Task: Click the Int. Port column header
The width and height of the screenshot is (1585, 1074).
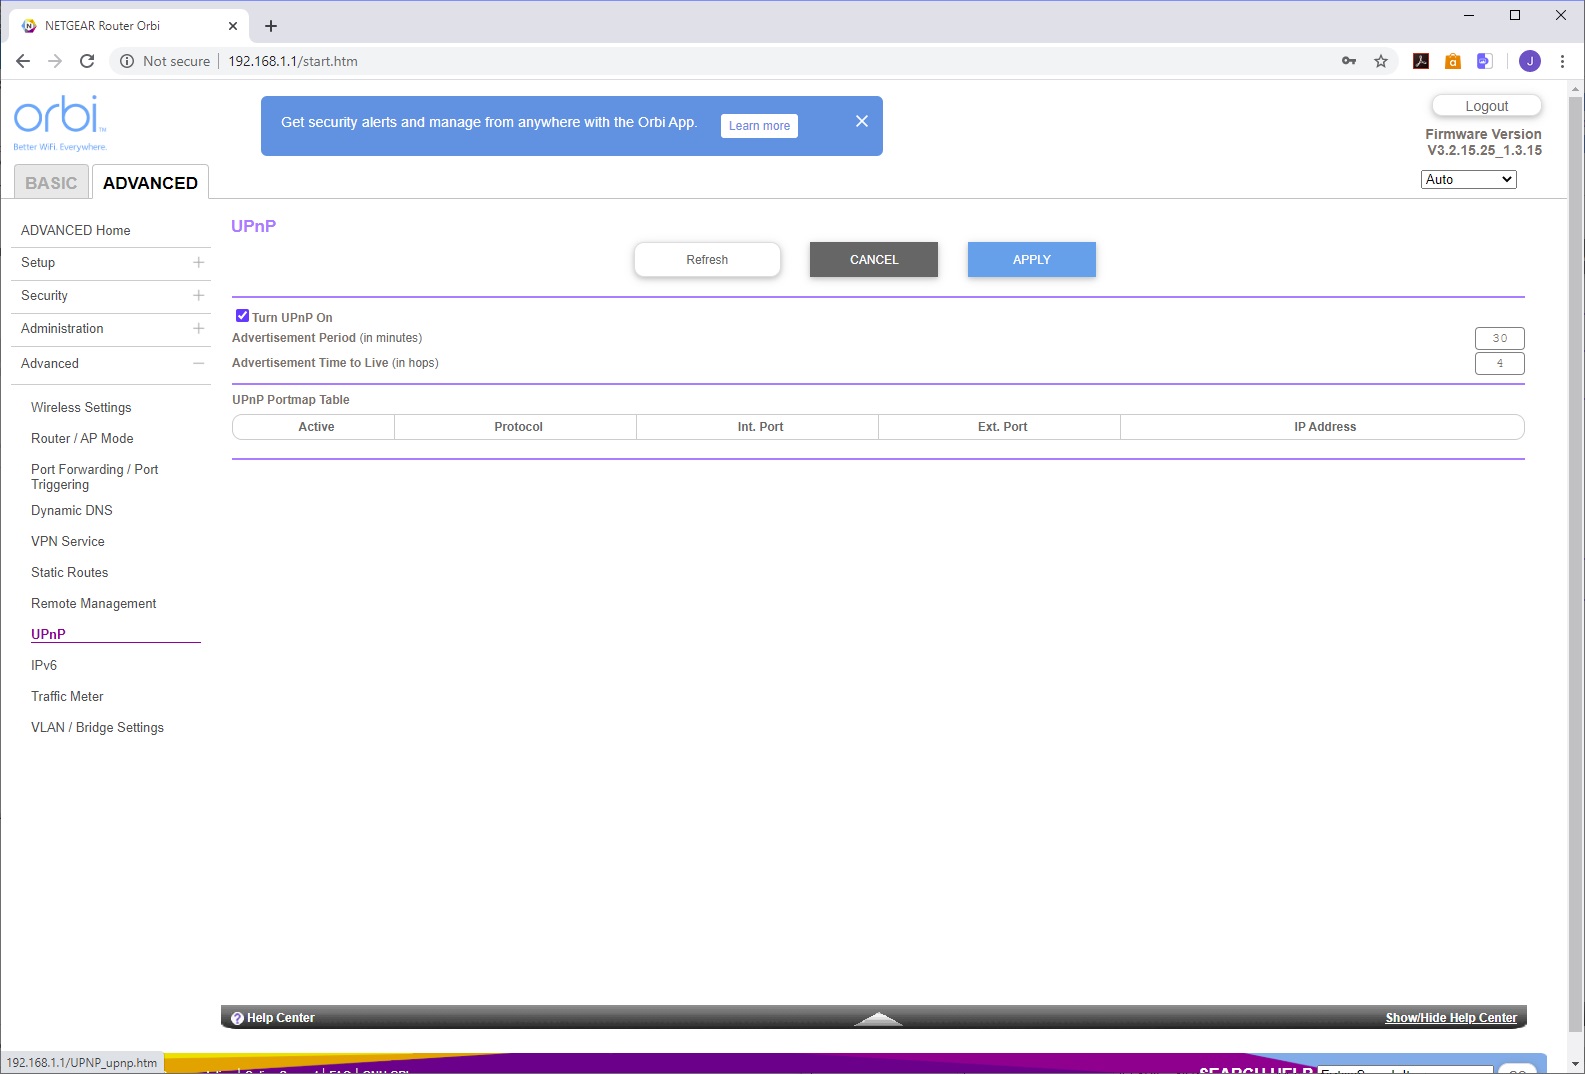Action: 760,427
